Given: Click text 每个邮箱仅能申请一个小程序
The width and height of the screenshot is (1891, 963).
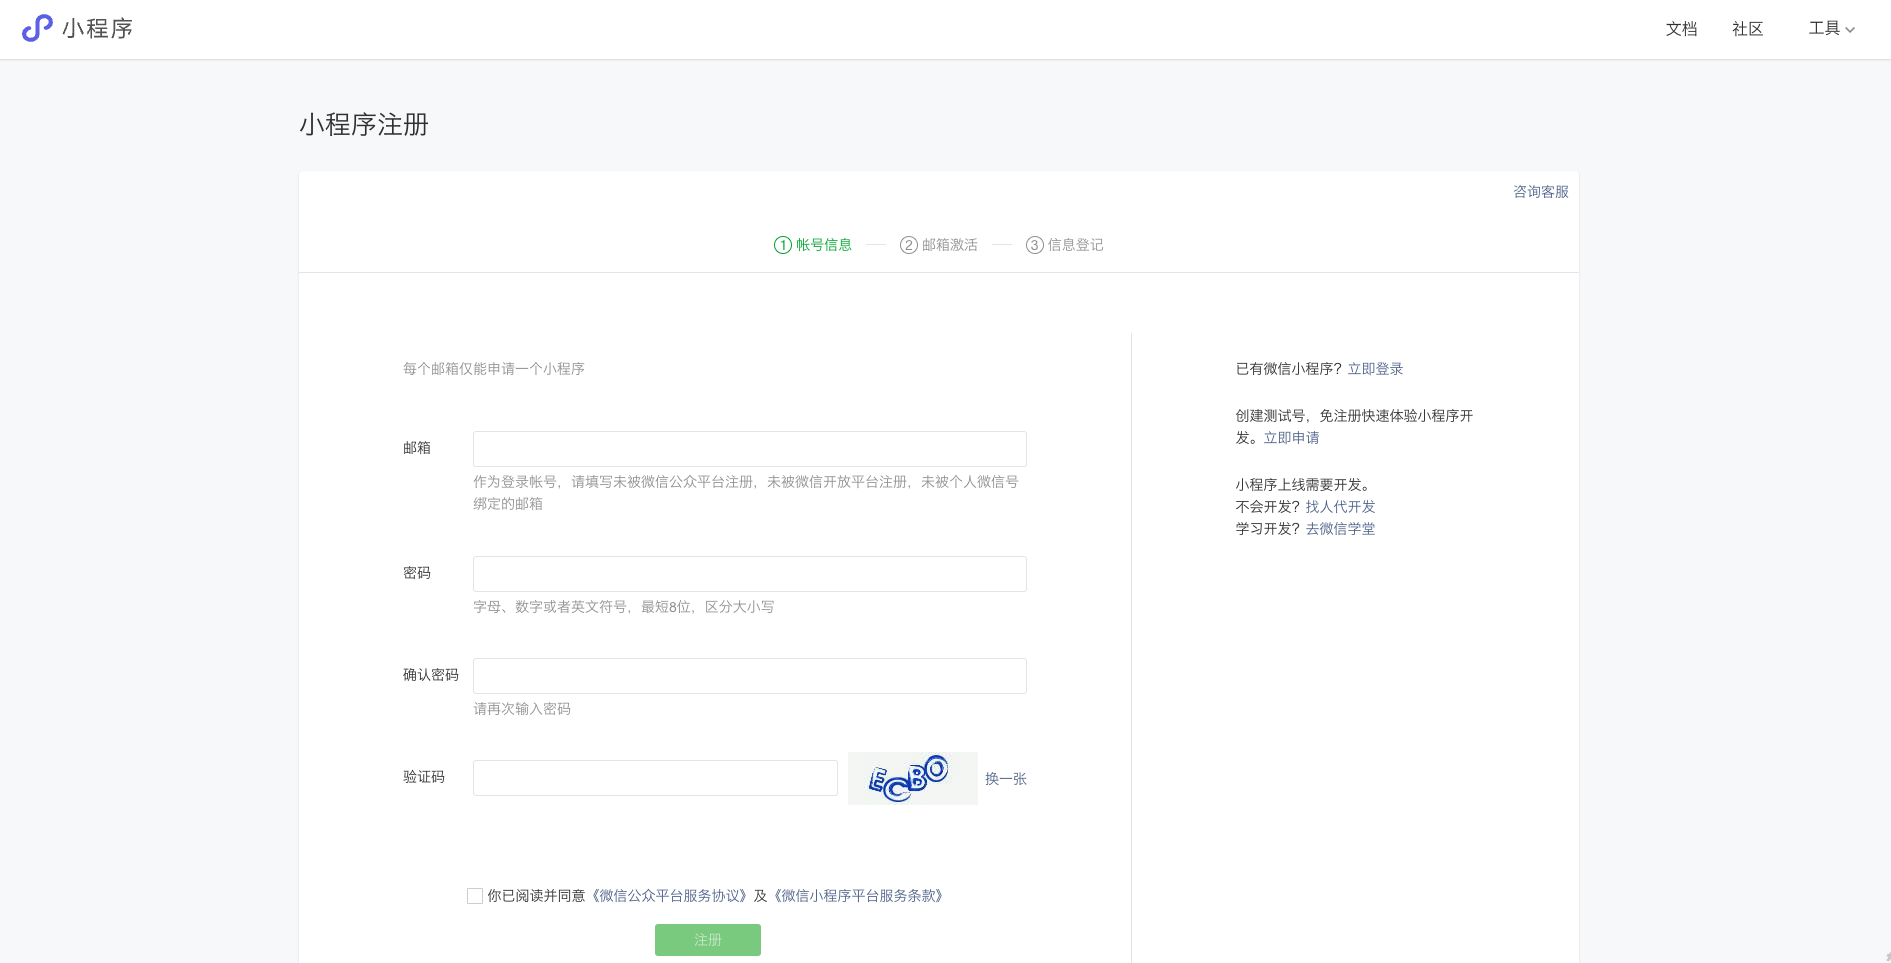Looking at the screenshot, I should click(x=494, y=369).
